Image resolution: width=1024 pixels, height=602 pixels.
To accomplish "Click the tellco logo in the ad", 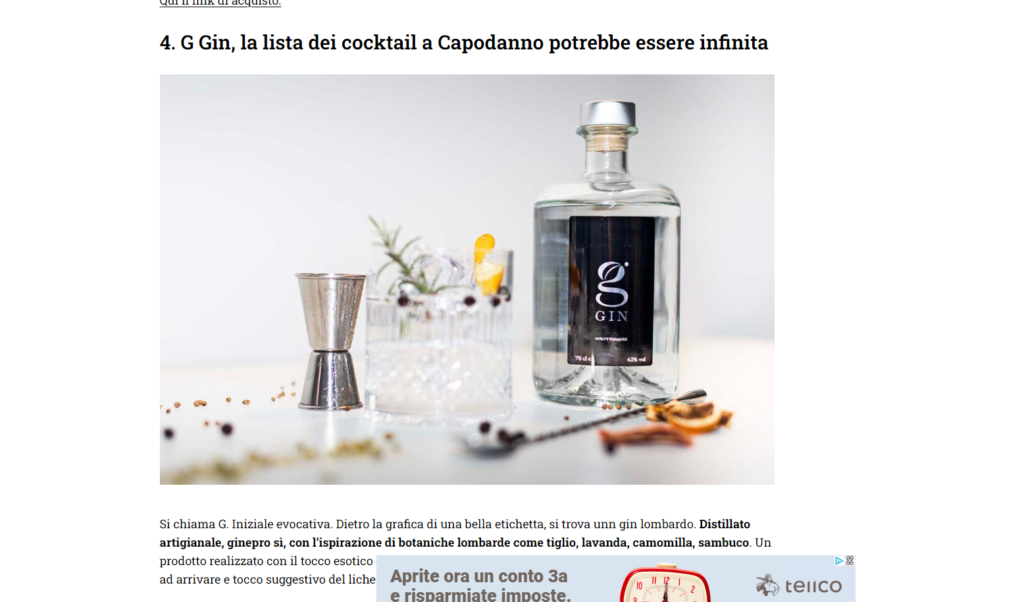I will [x=799, y=585].
